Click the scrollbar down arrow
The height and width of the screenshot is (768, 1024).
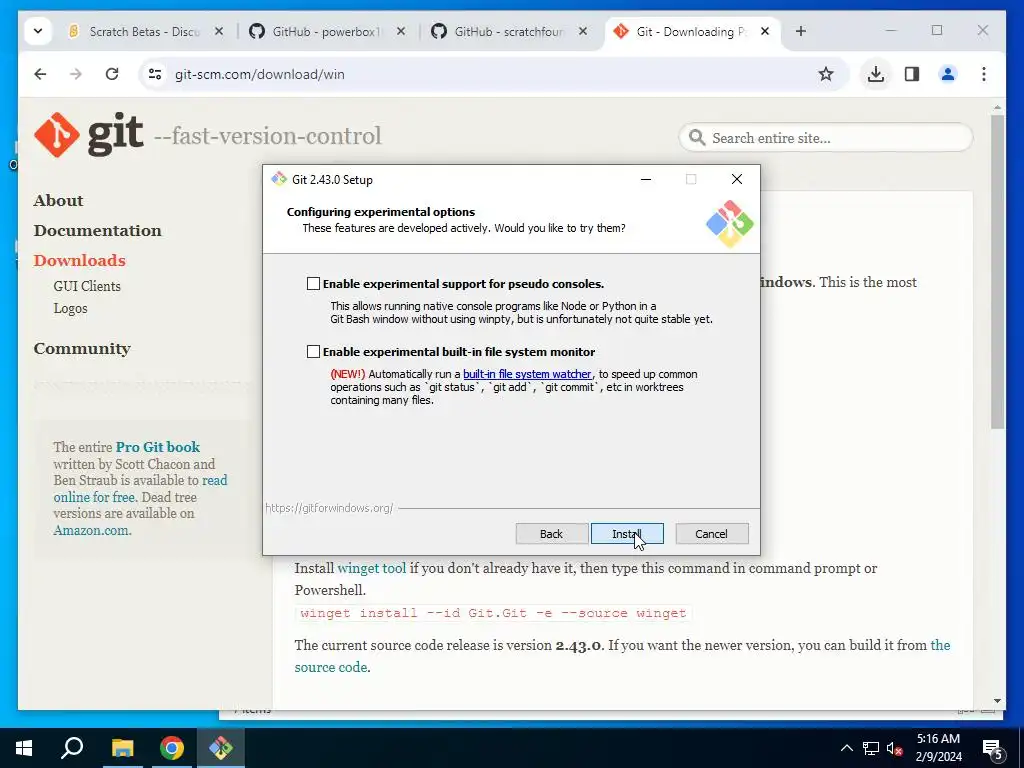(997, 701)
